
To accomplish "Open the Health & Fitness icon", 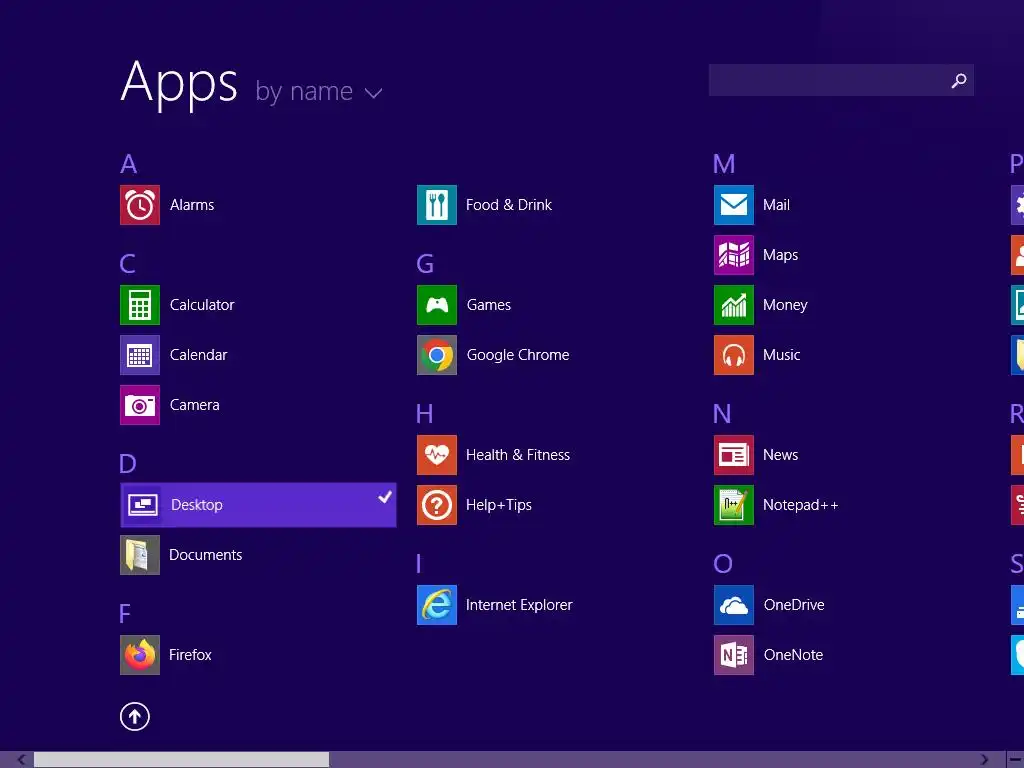I will point(437,455).
